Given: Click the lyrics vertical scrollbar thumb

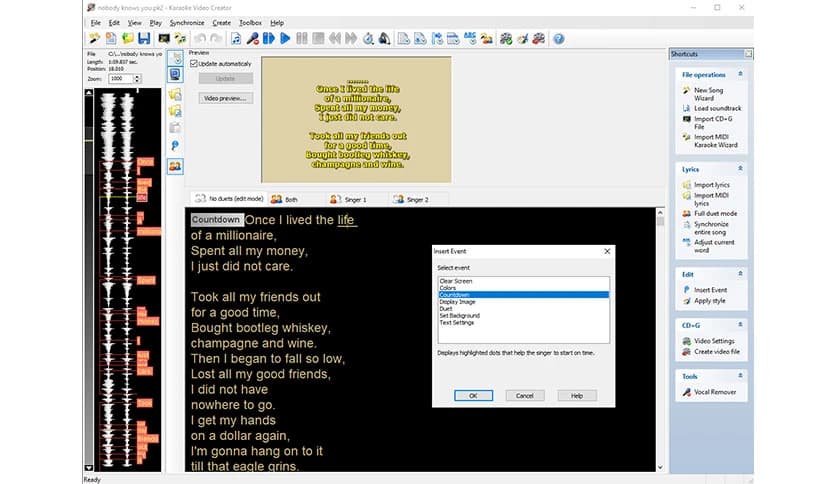Looking at the screenshot, I should pyautogui.click(x=660, y=221).
